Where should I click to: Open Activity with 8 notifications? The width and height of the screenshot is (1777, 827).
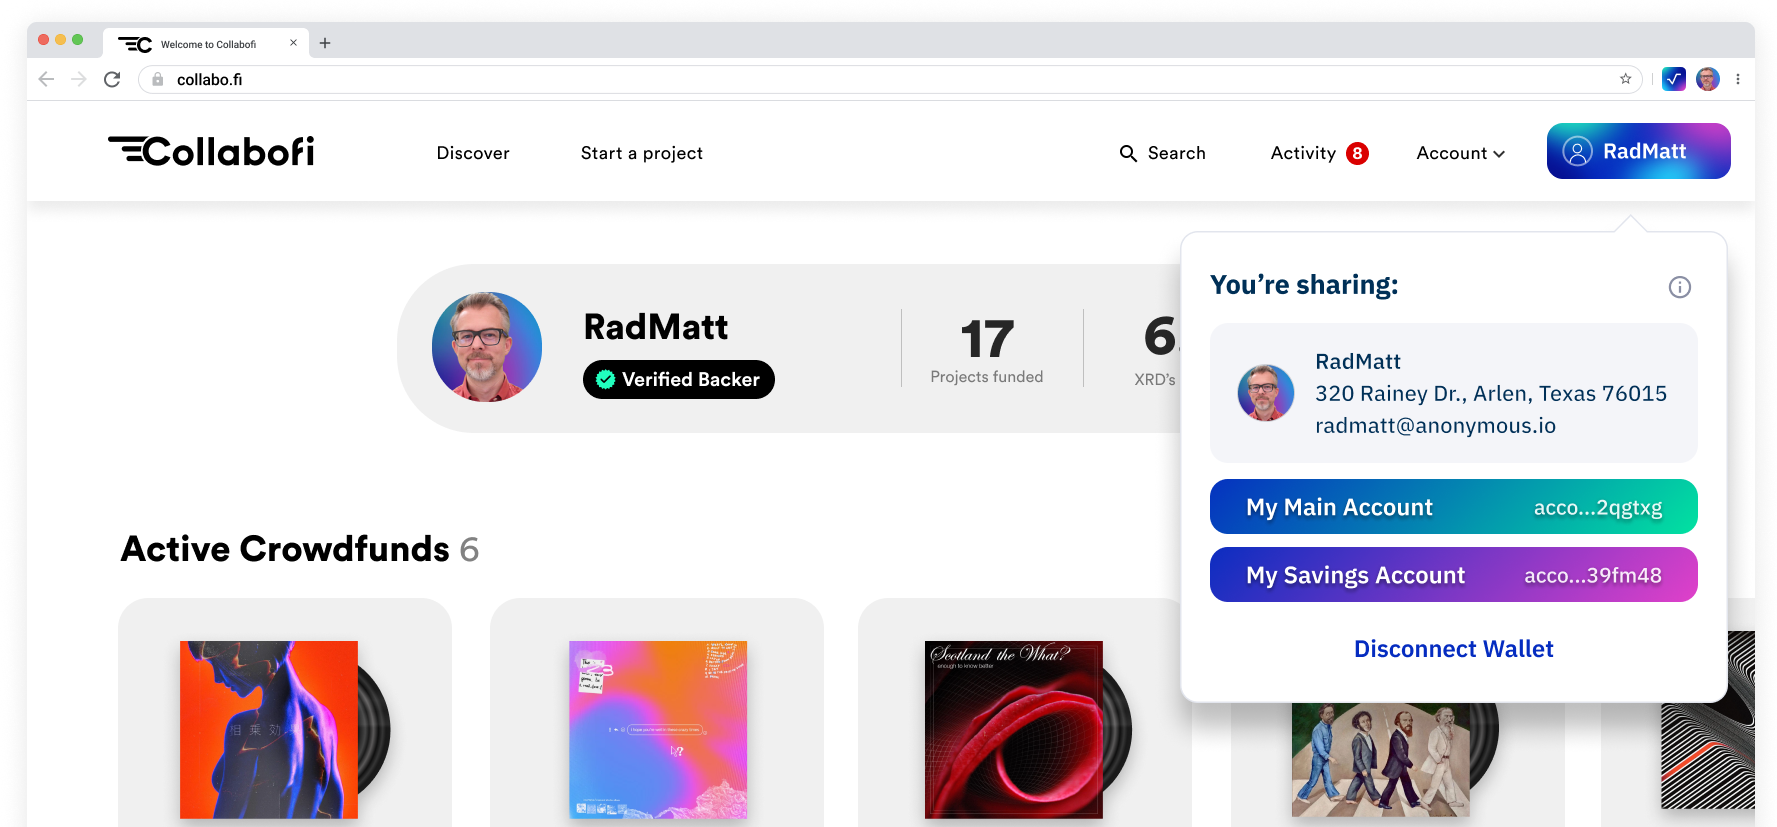(x=1318, y=153)
